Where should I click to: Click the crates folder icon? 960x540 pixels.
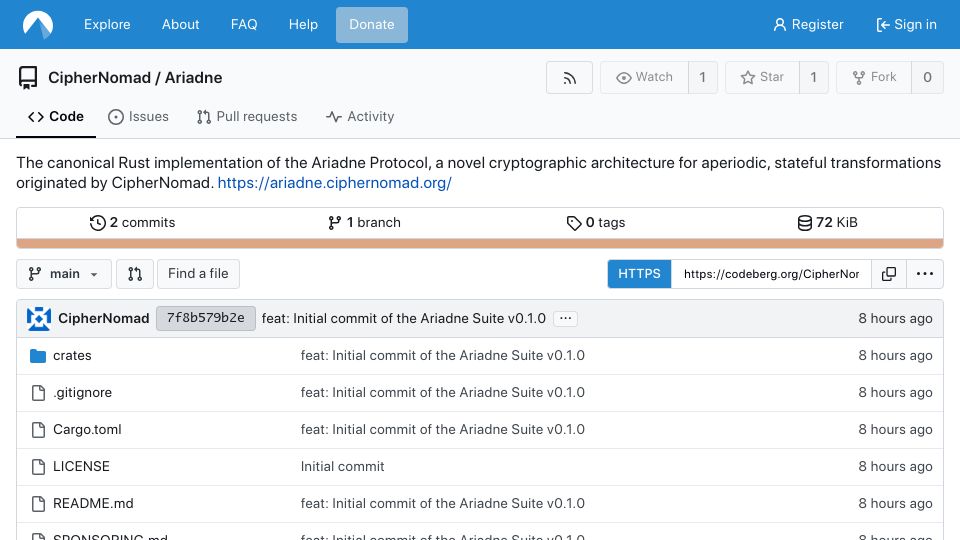coord(38,356)
